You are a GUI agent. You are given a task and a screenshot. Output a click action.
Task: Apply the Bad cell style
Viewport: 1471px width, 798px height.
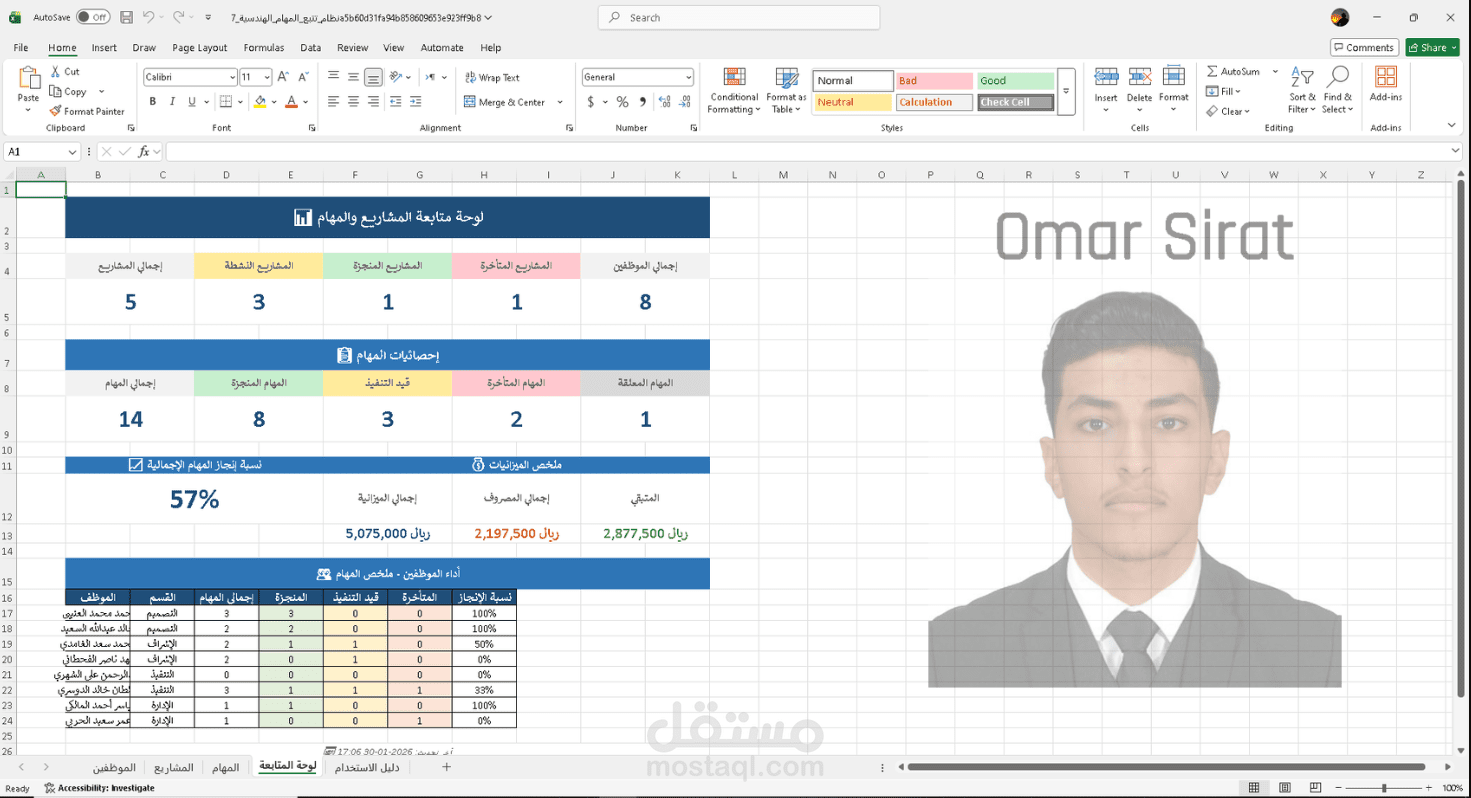point(934,81)
